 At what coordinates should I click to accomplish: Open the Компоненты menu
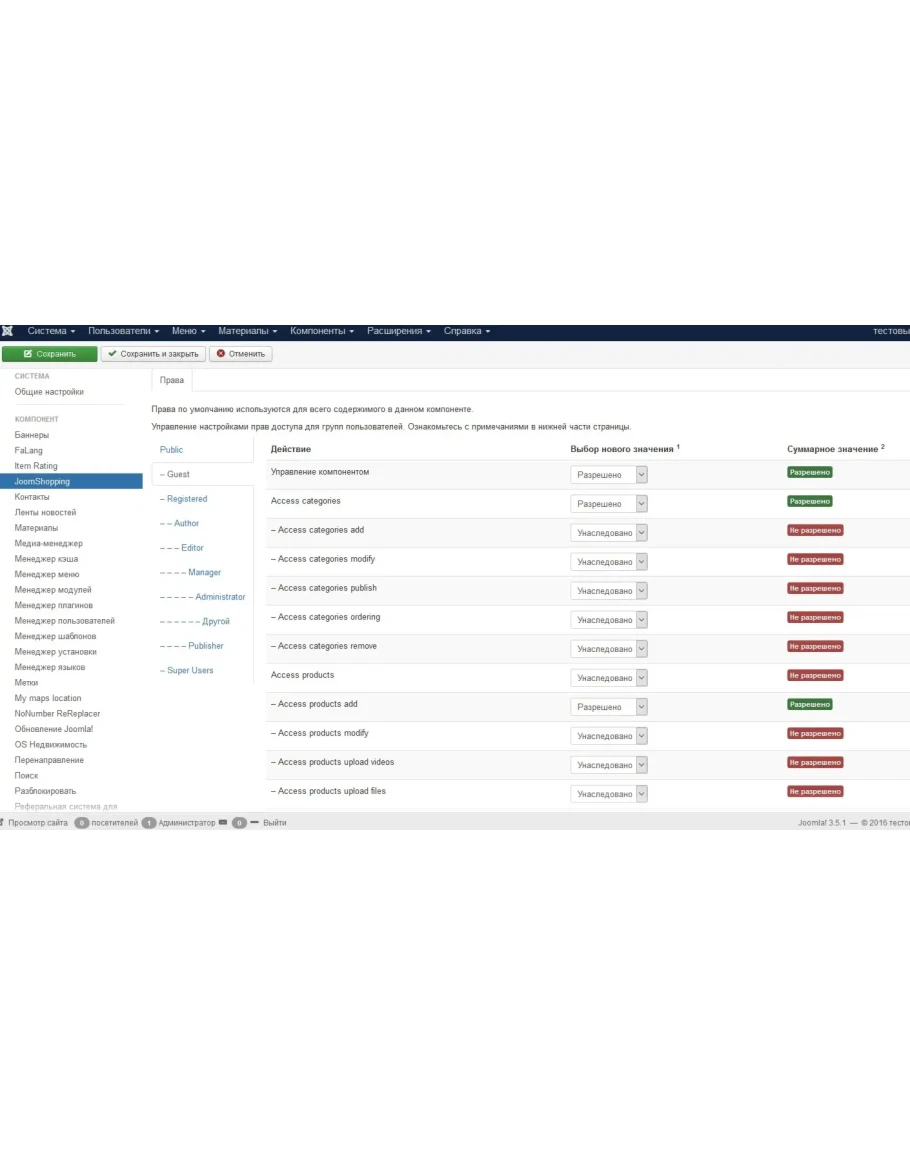click(322, 331)
